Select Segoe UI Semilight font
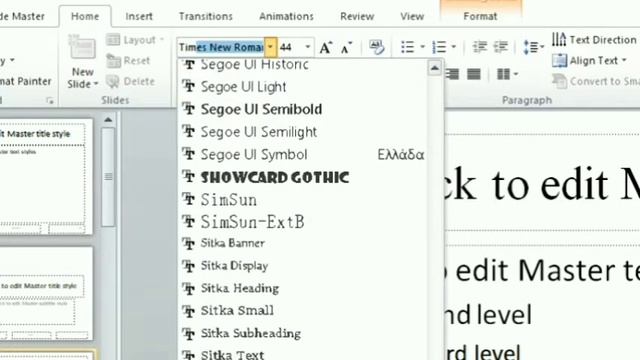The image size is (640, 360). click(x=302, y=132)
